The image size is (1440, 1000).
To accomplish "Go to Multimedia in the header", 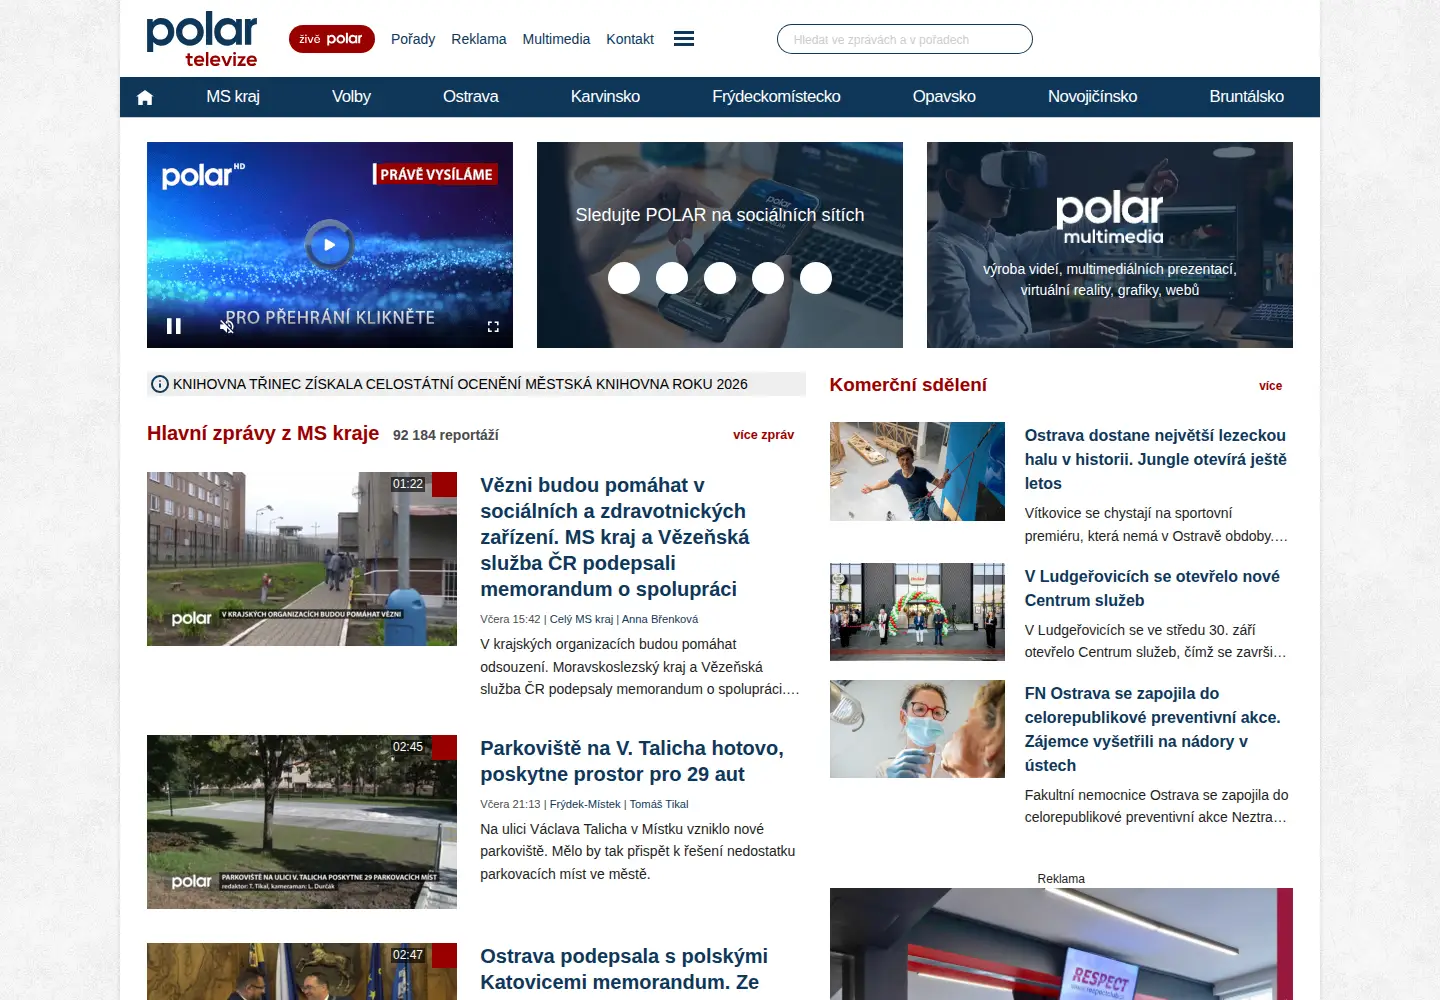I will click(x=556, y=39).
